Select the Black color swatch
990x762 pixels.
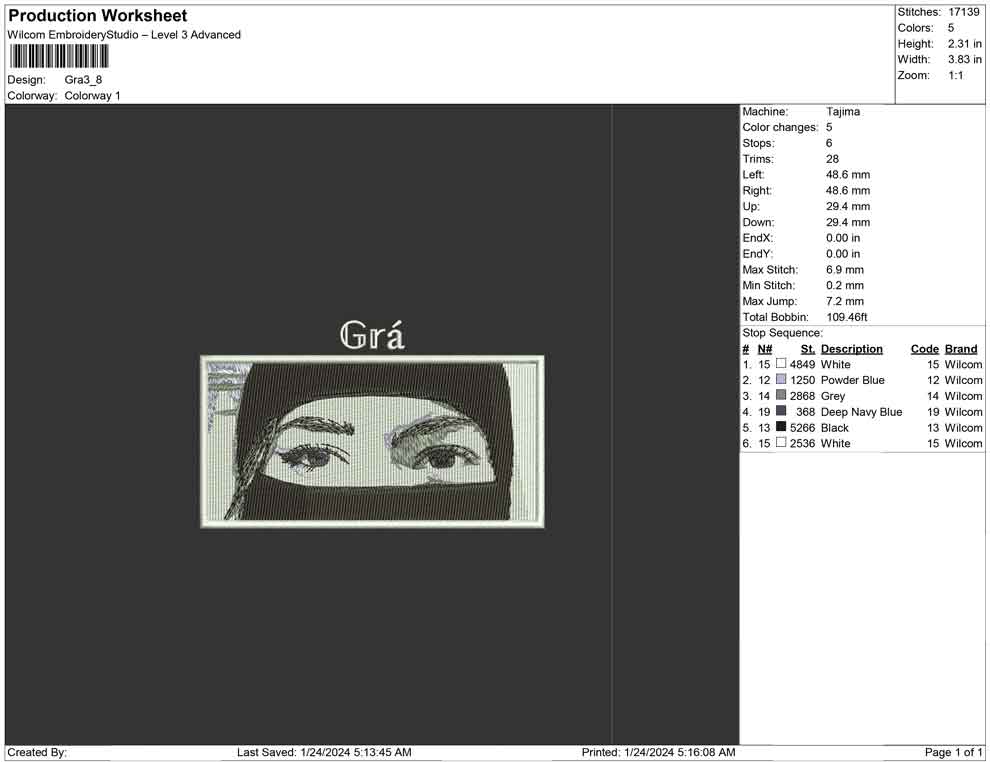point(781,427)
